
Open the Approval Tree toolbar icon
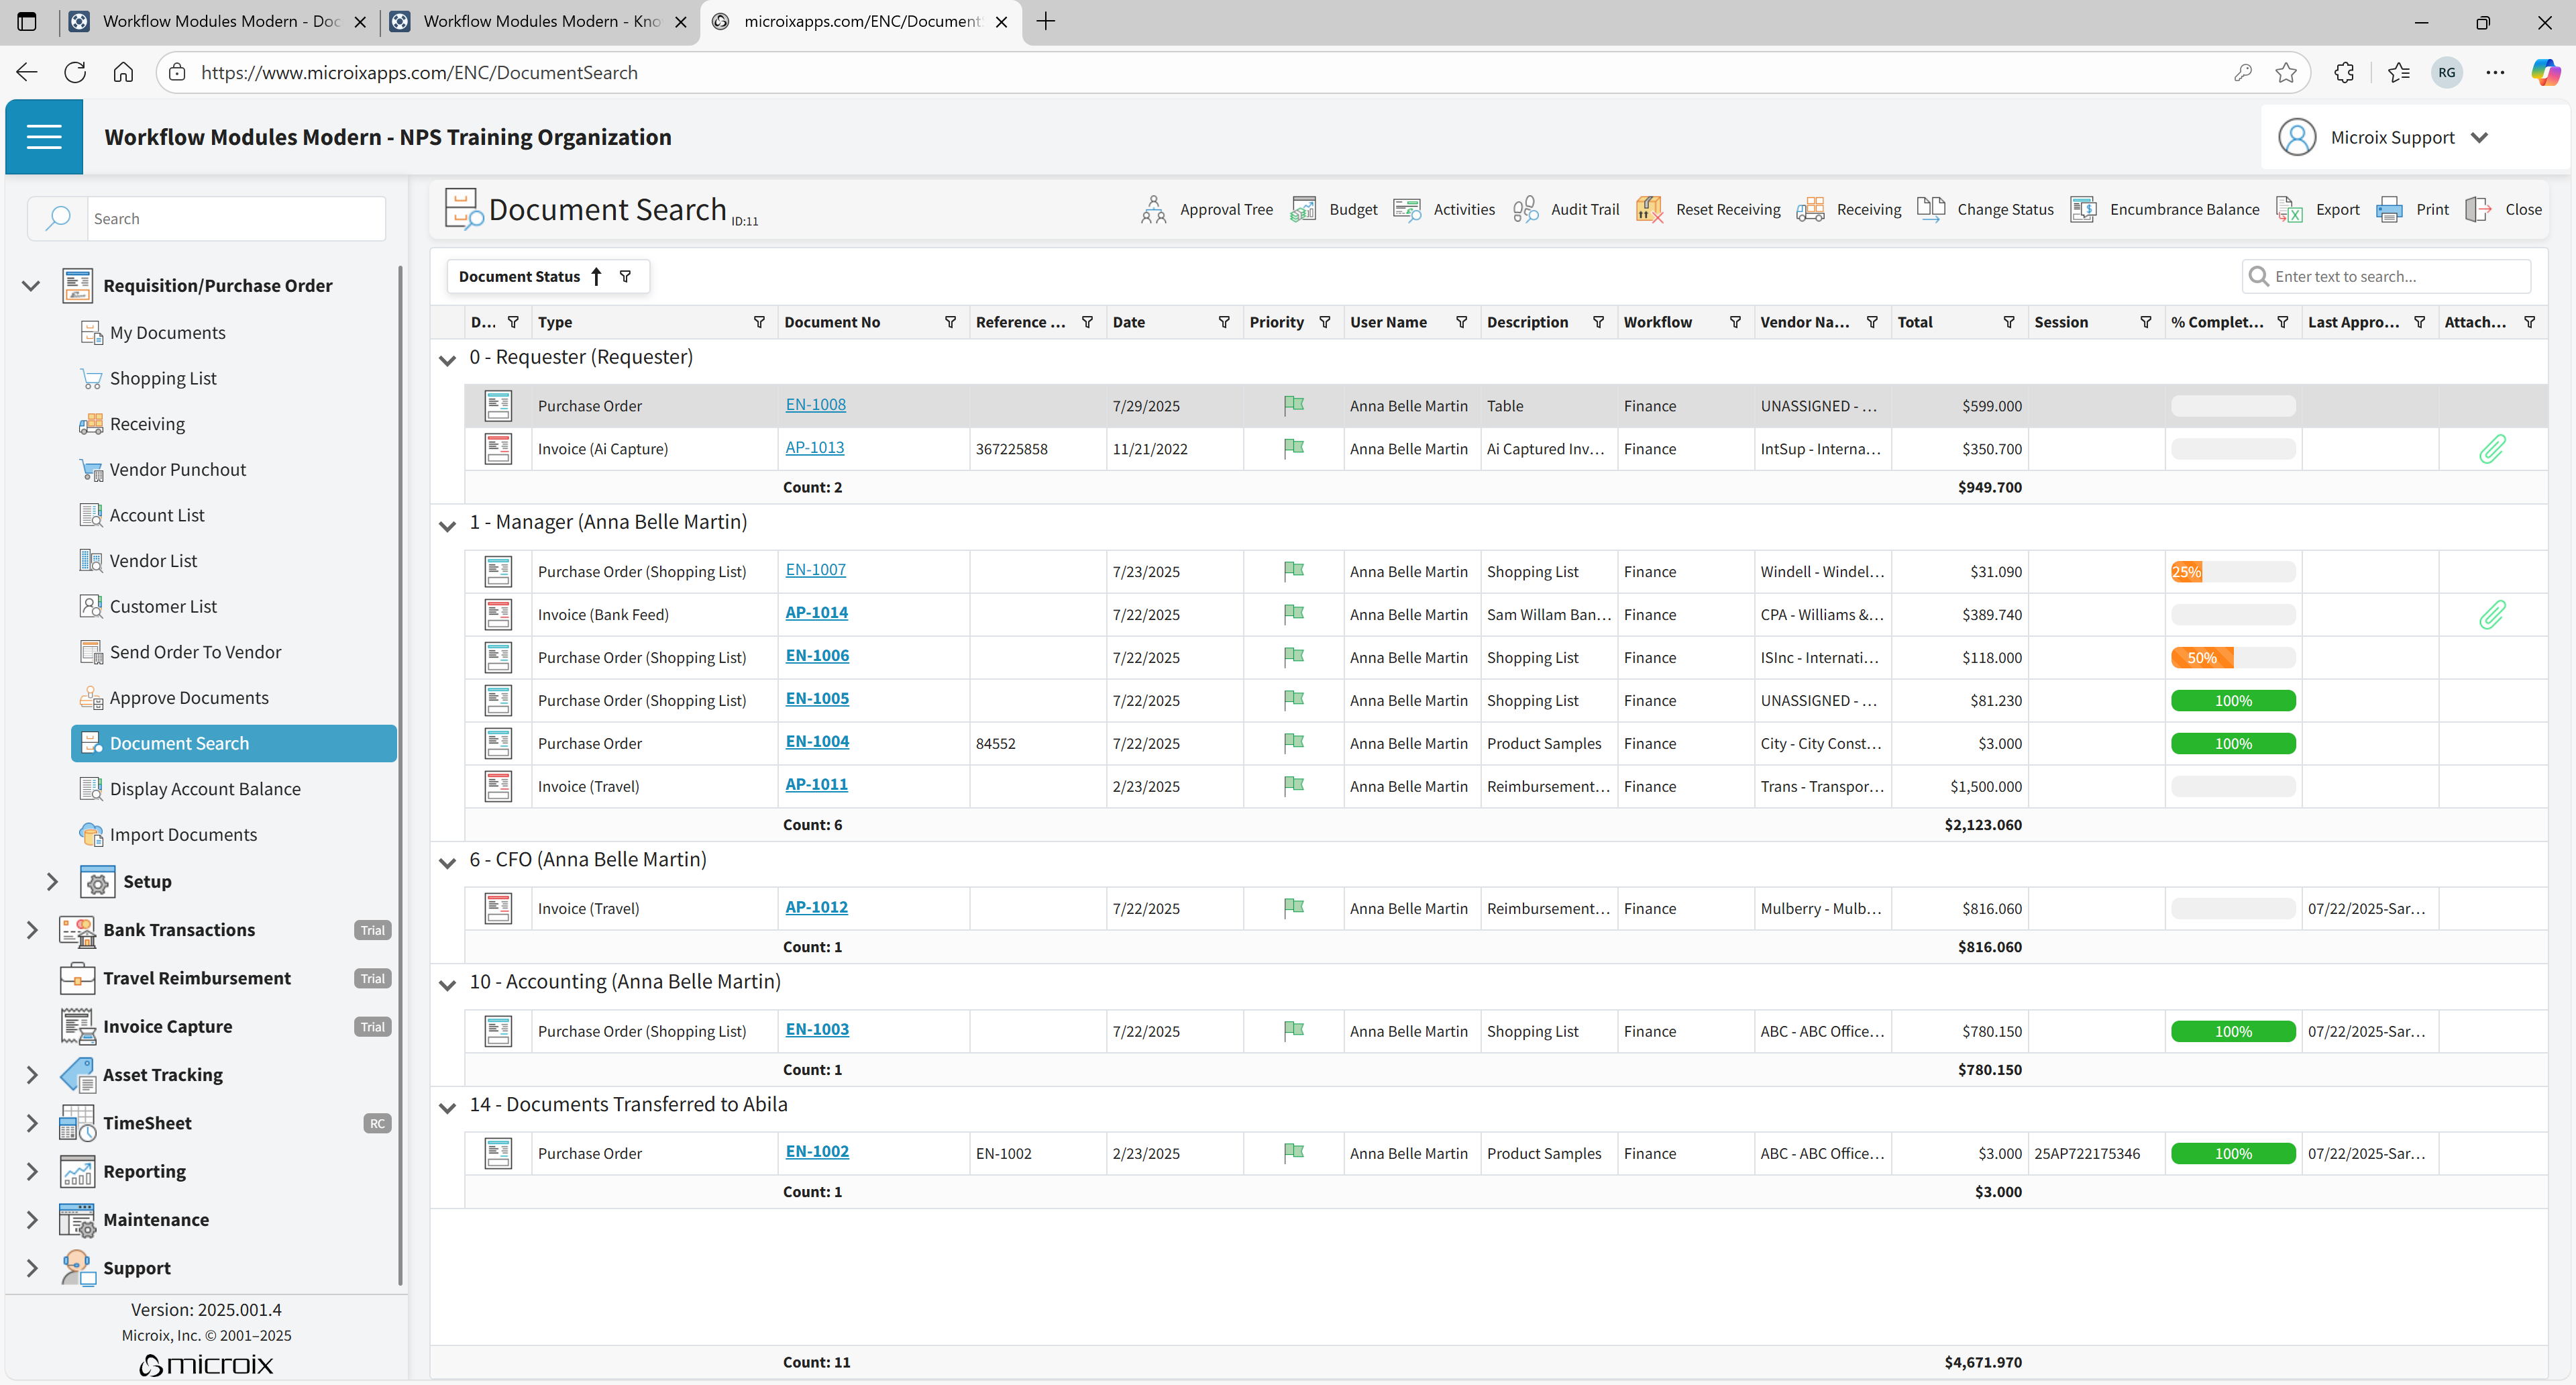(1153, 209)
